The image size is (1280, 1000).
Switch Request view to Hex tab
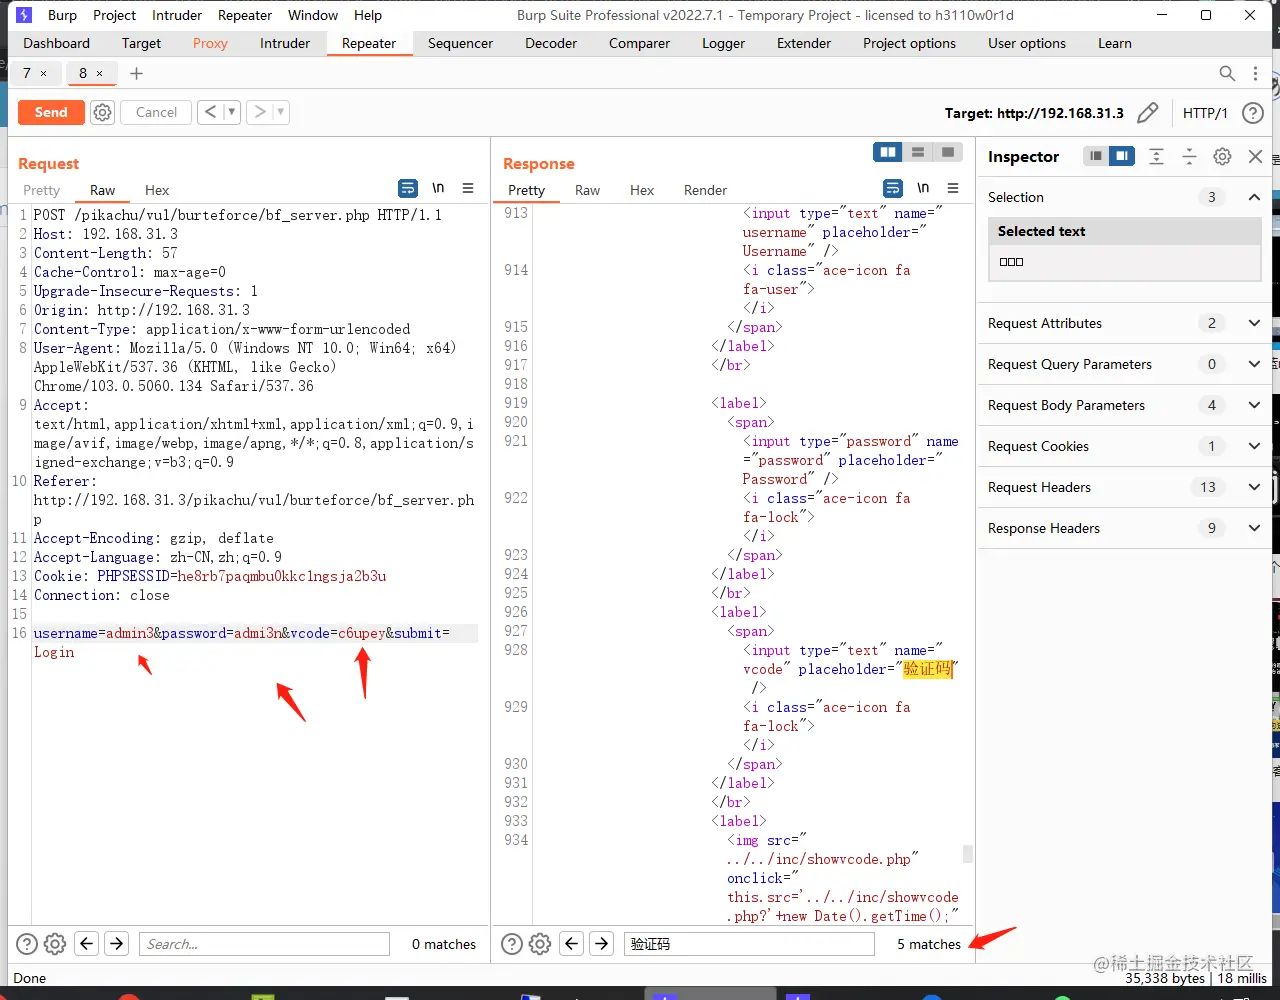157,190
